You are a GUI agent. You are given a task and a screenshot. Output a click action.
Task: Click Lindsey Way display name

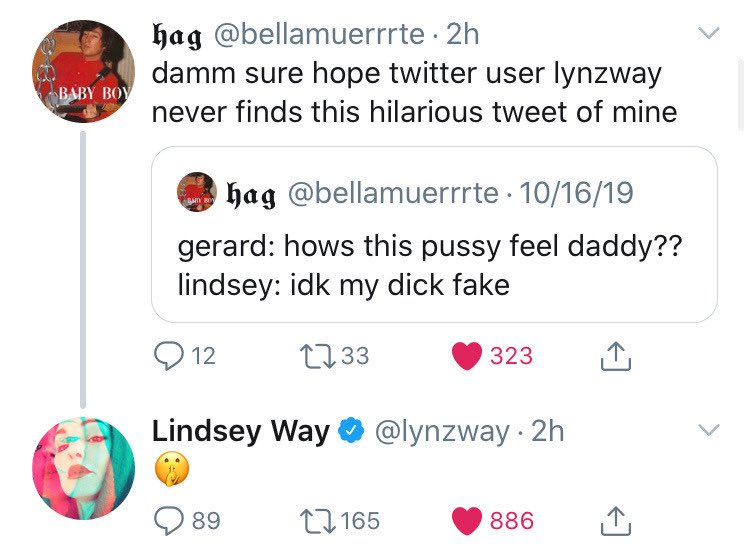click(x=240, y=431)
